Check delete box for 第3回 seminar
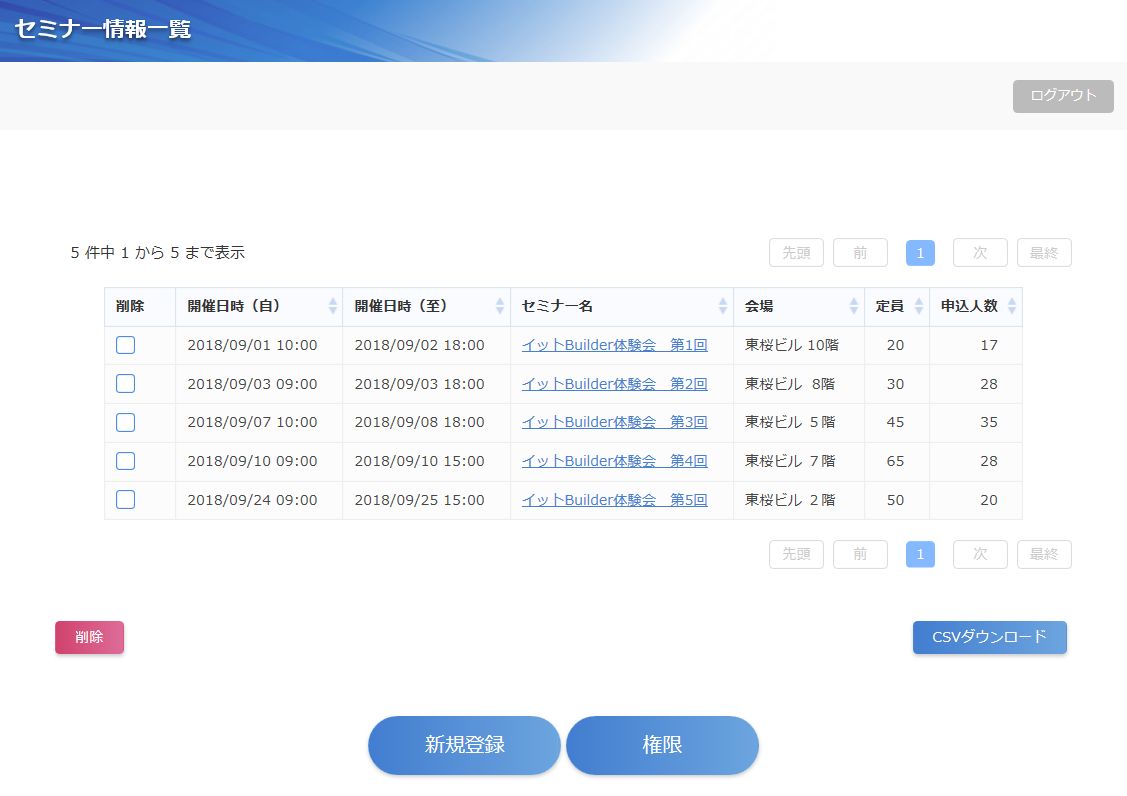 [x=125, y=422]
